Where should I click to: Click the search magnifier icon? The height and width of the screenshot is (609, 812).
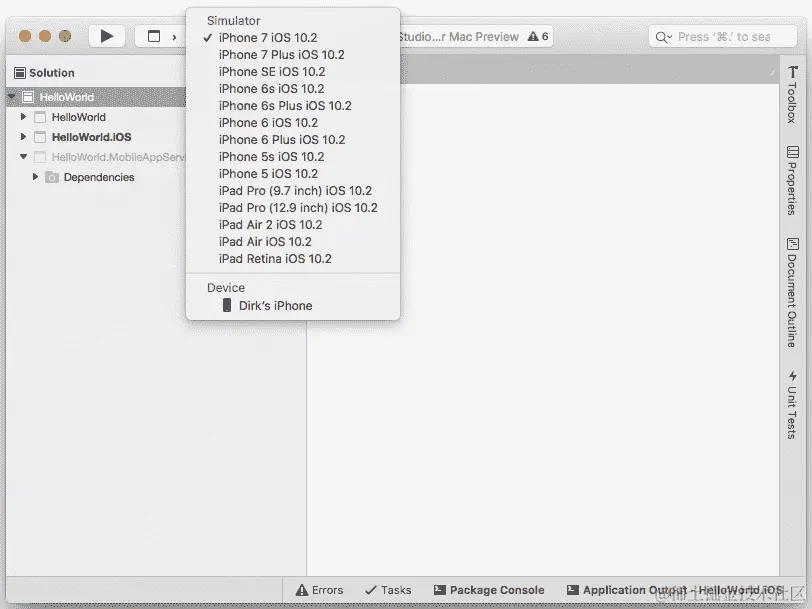tap(661, 37)
